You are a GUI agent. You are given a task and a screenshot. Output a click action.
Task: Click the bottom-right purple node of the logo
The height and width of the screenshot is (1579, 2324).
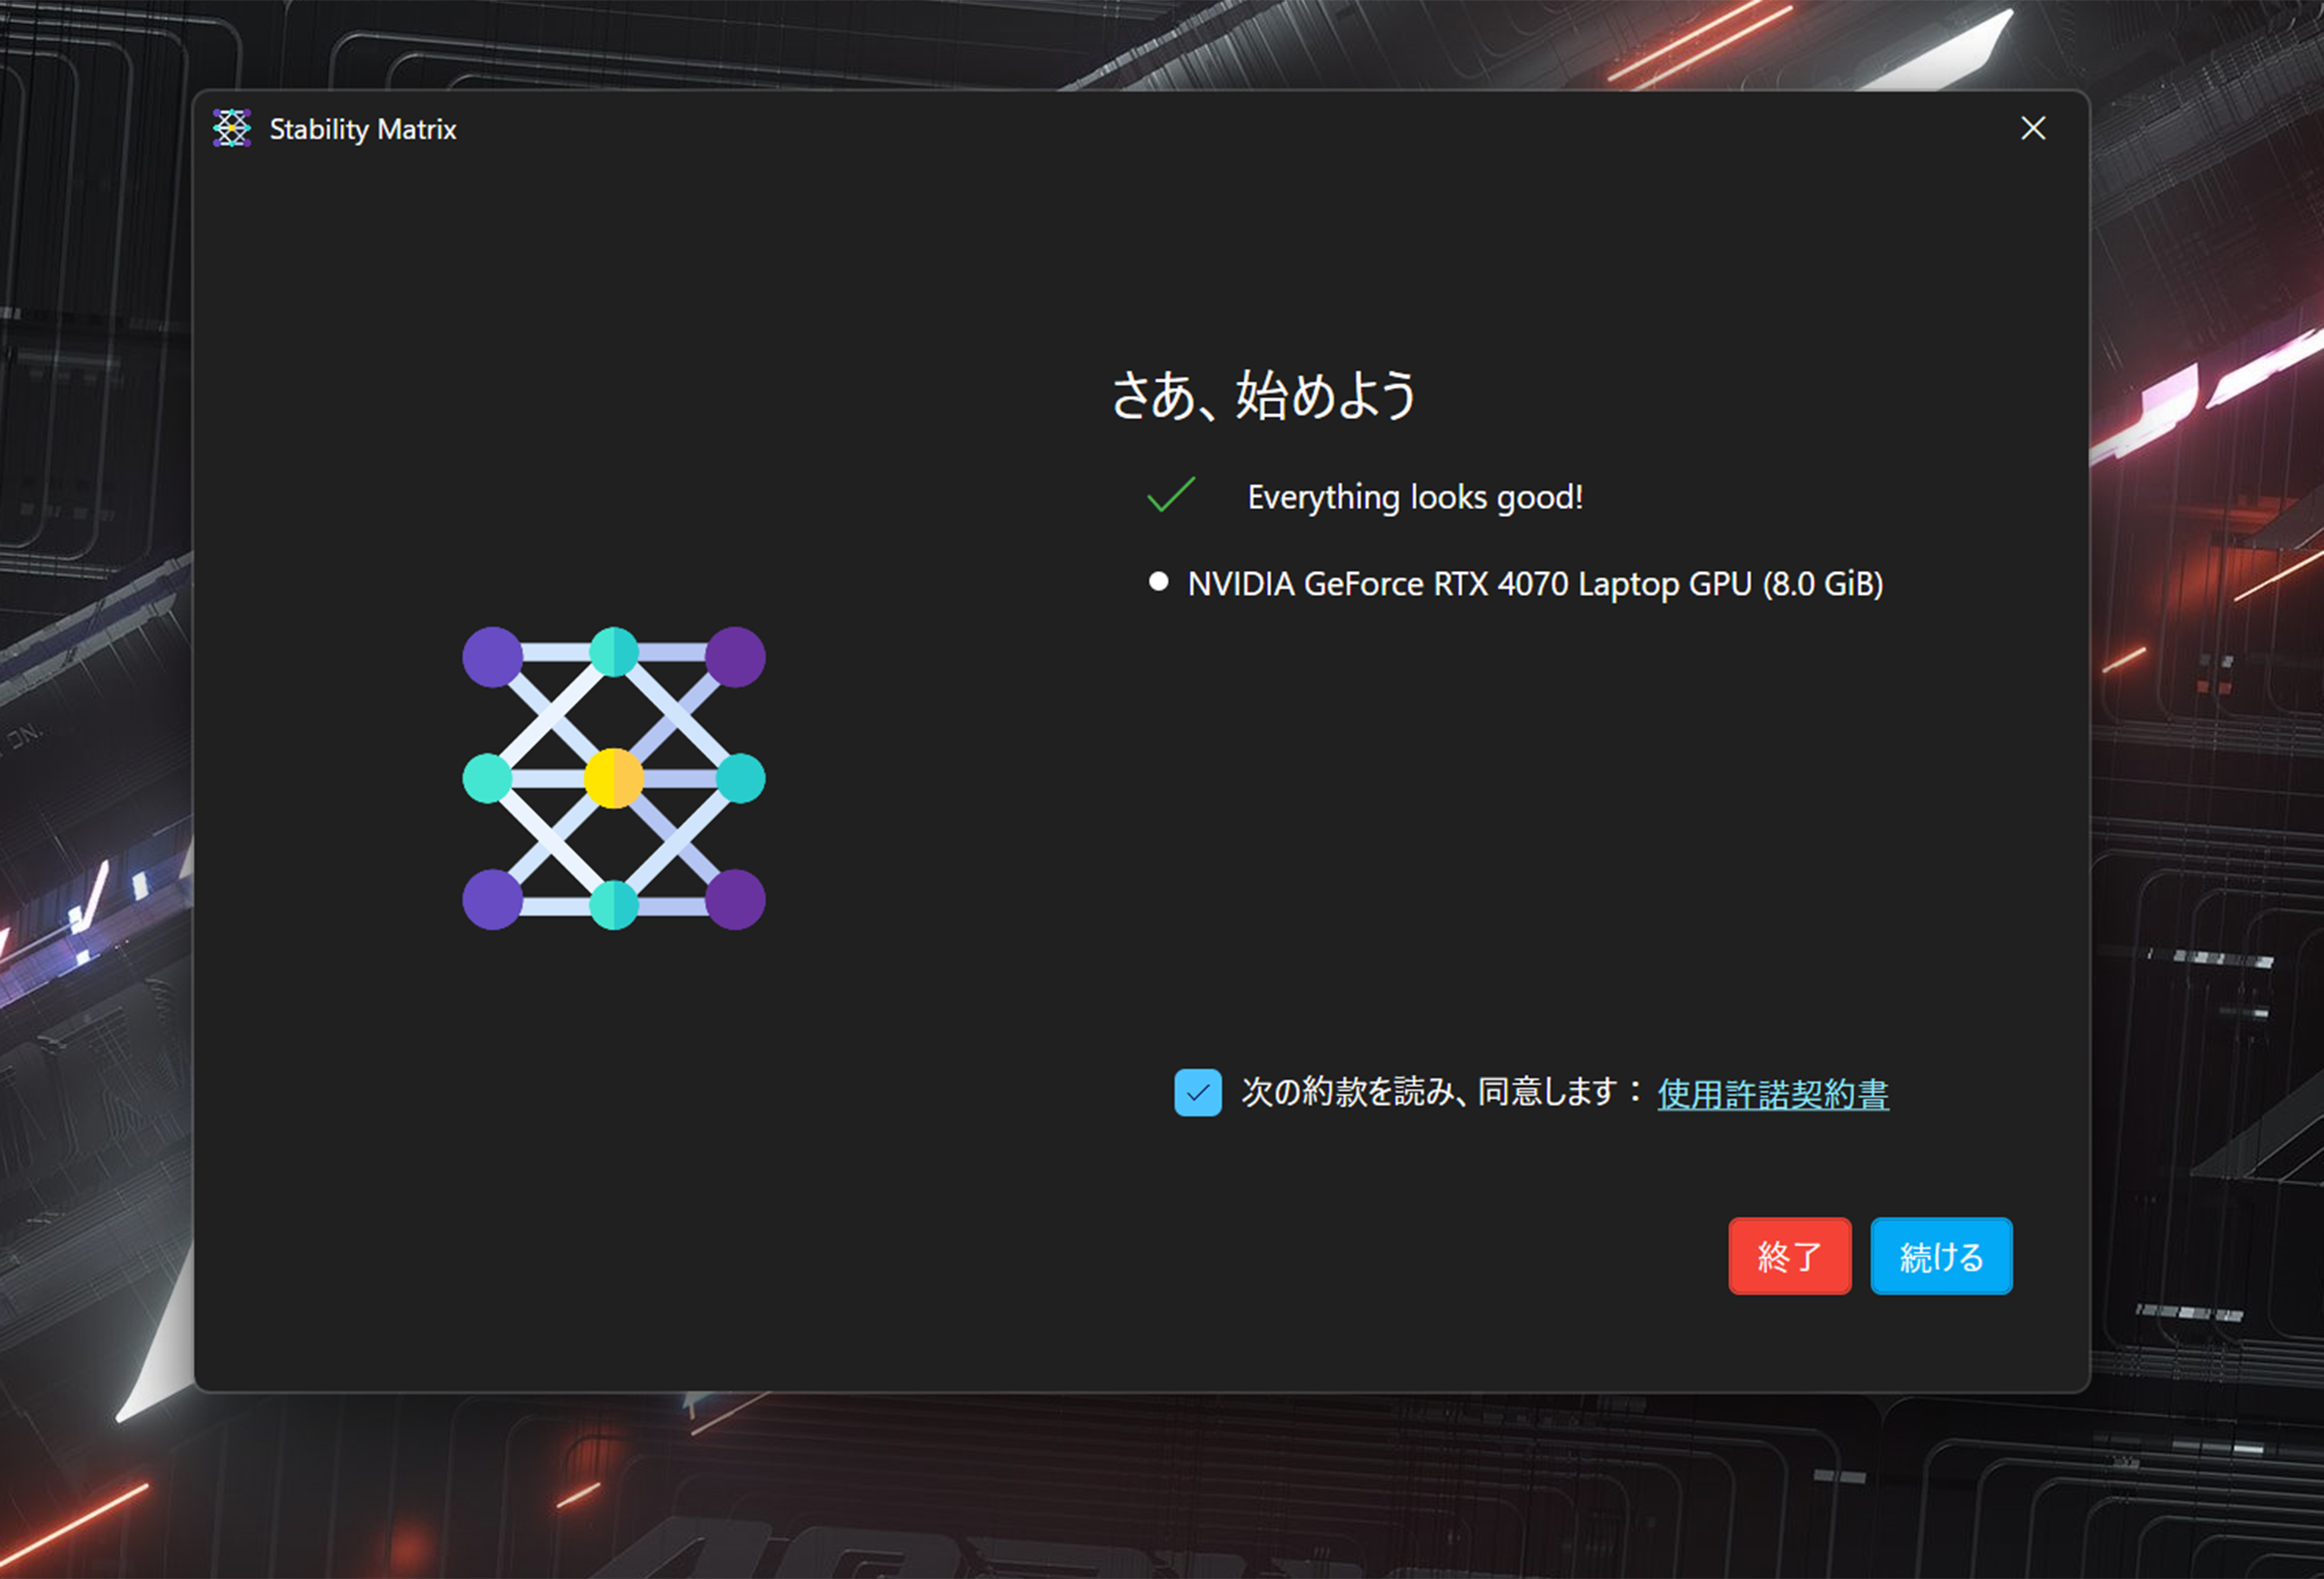point(735,899)
